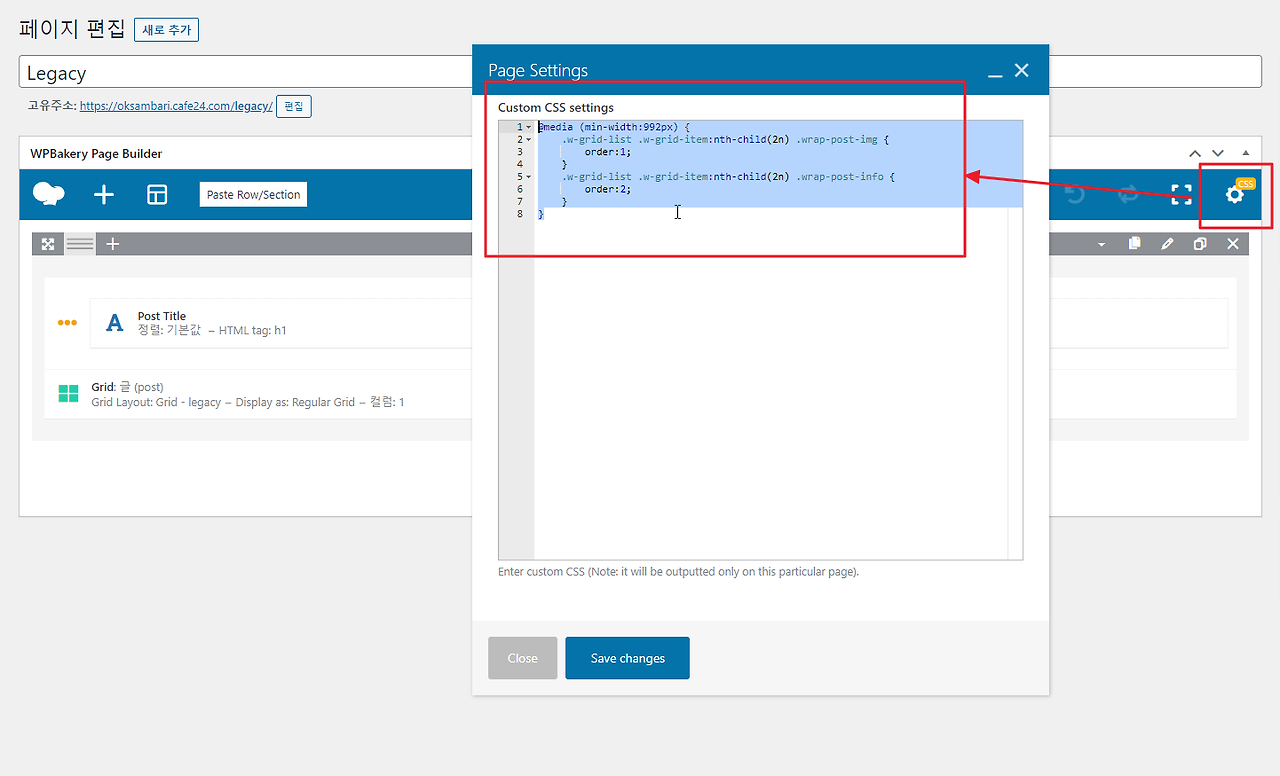The image size is (1280, 776).
Task: Click the Close button in dialog footer
Action: pyautogui.click(x=523, y=658)
